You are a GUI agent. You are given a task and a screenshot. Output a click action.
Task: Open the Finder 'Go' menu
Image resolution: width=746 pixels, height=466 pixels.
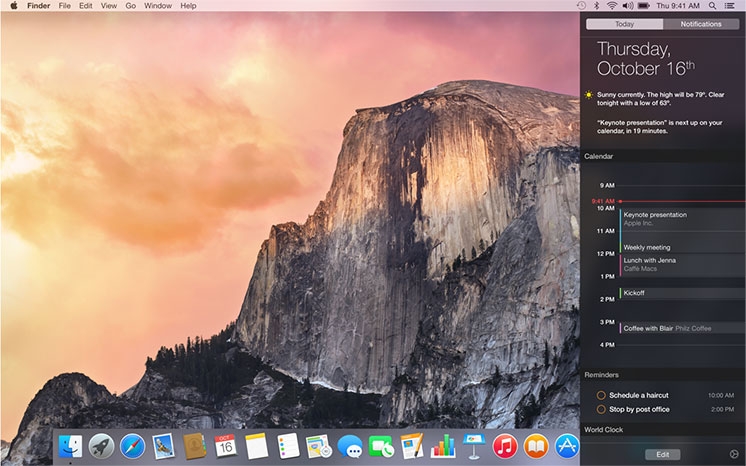click(x=130, y=6)
